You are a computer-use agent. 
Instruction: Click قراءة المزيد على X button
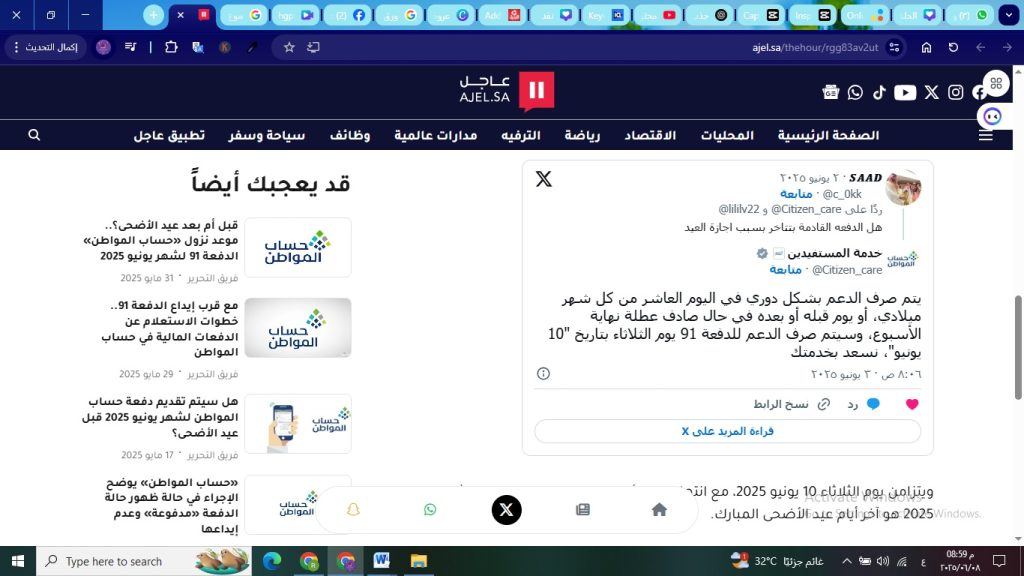(x=728, y=431)
